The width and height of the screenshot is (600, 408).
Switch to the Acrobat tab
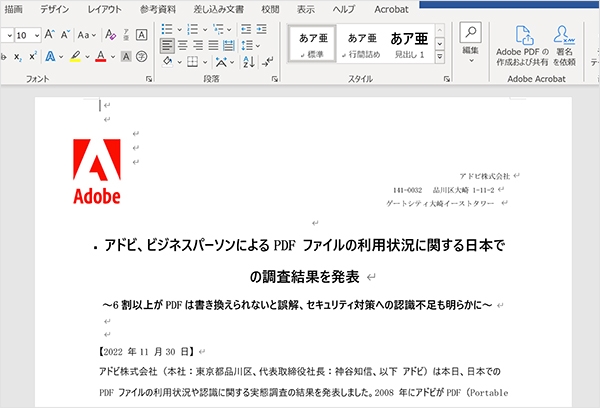pyautogui.click(x=391, y=9)
